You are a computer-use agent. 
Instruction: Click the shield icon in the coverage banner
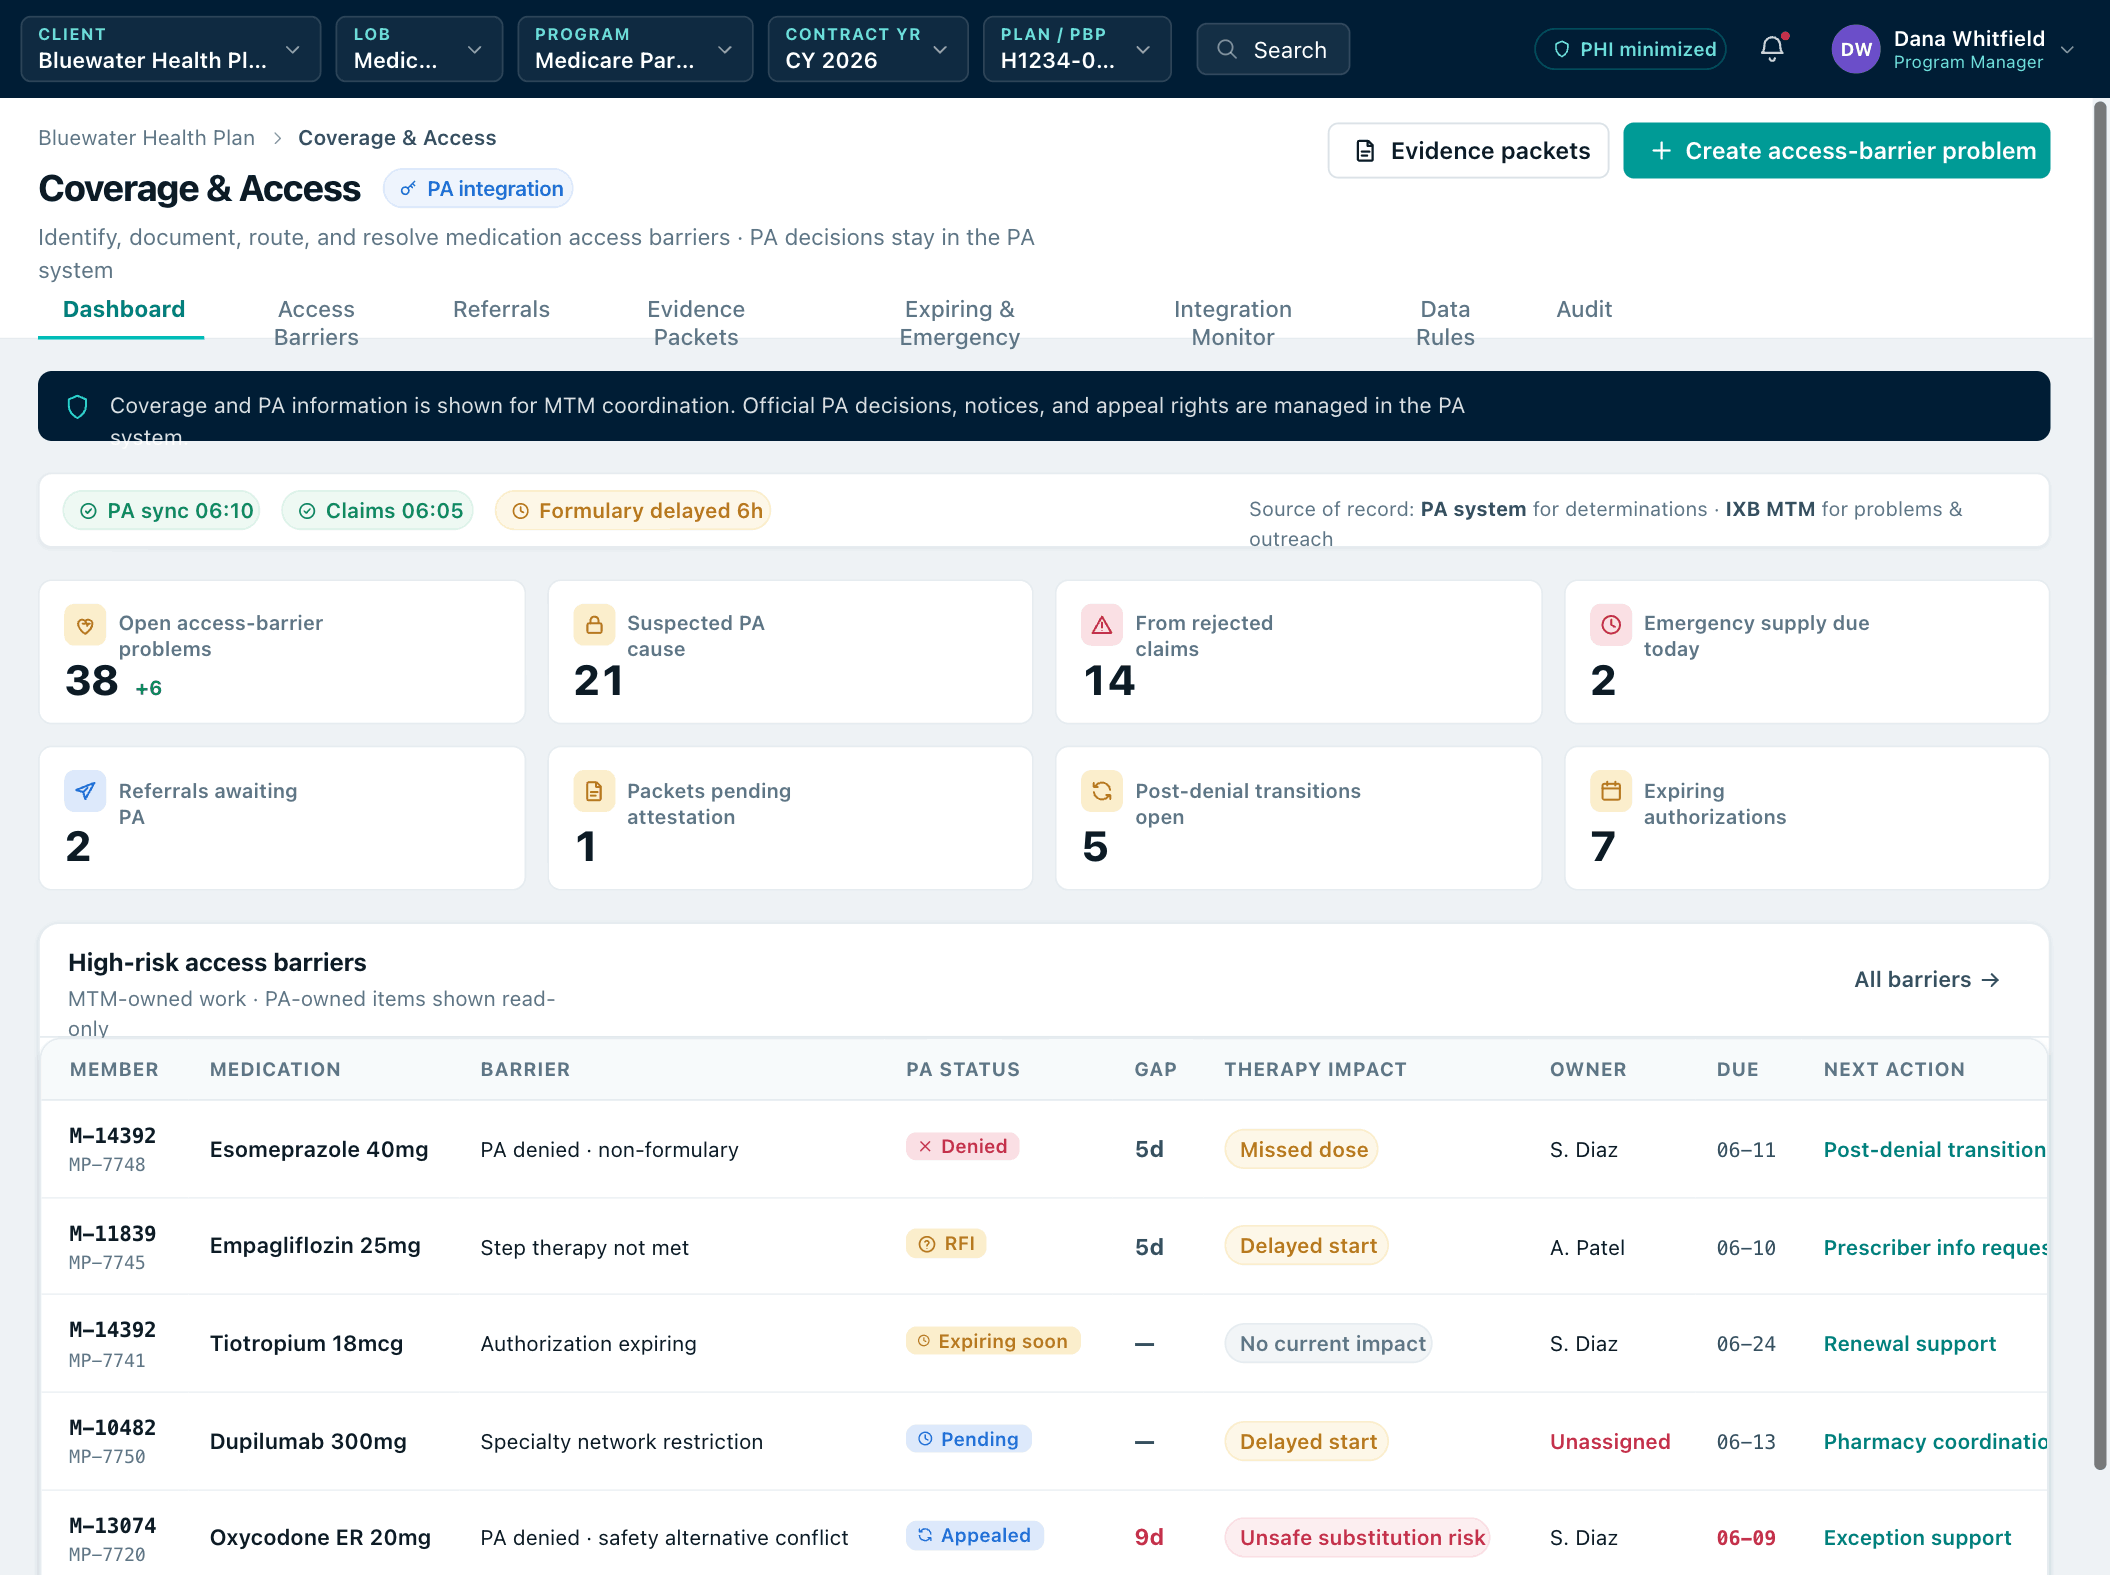pyautogui.click(x=78, y=406)
